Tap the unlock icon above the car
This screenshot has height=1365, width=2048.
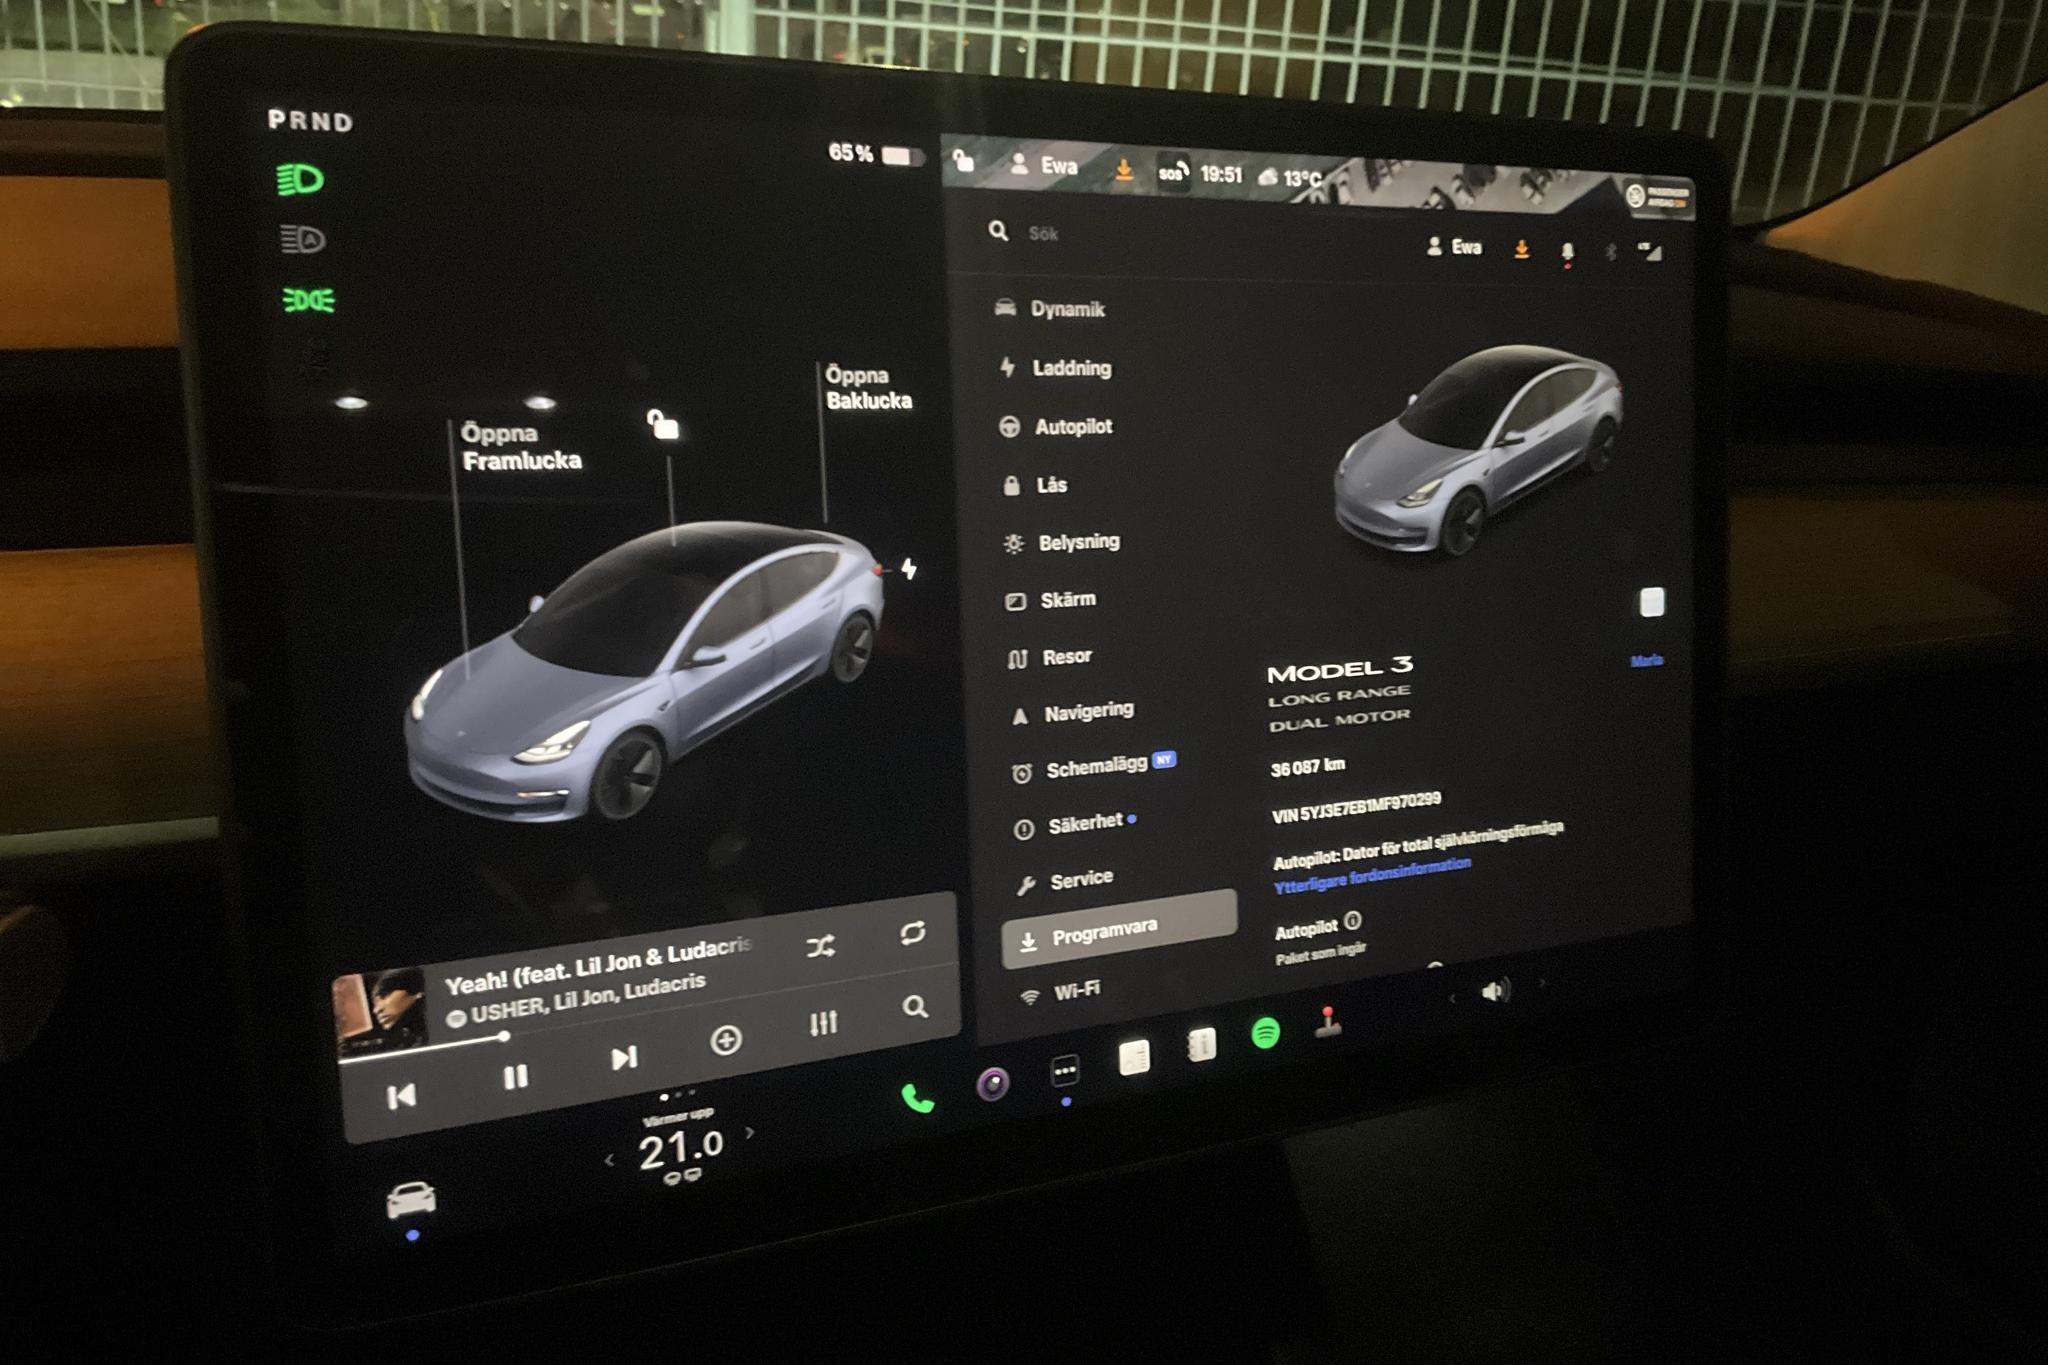662,424
